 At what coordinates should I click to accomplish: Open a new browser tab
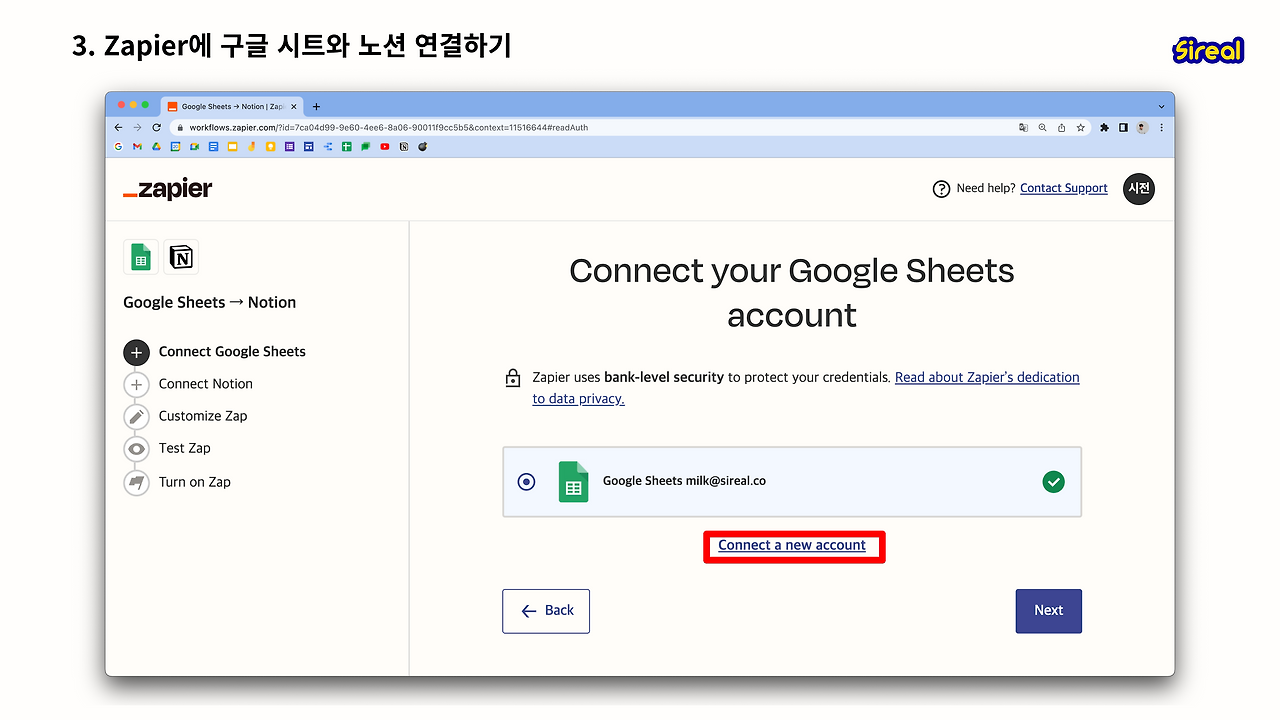(x=316, y=106)
